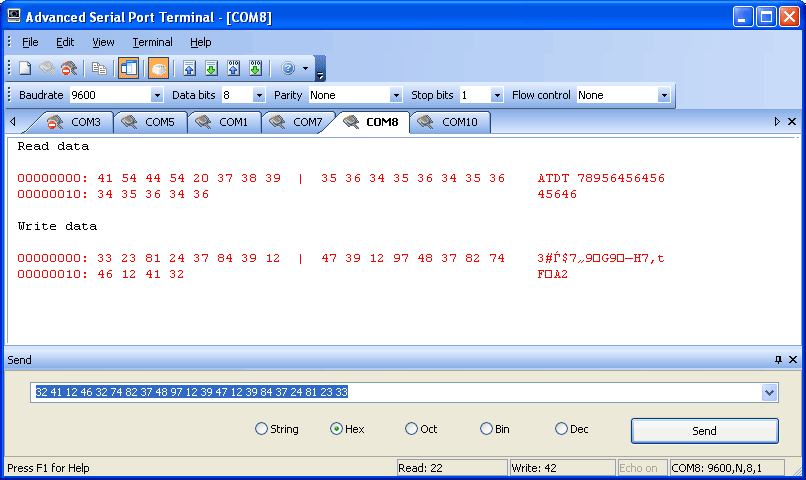Click the blue up-arrow text file icon
The width and height of the screenshot is (806, 480).
[189, 68]
